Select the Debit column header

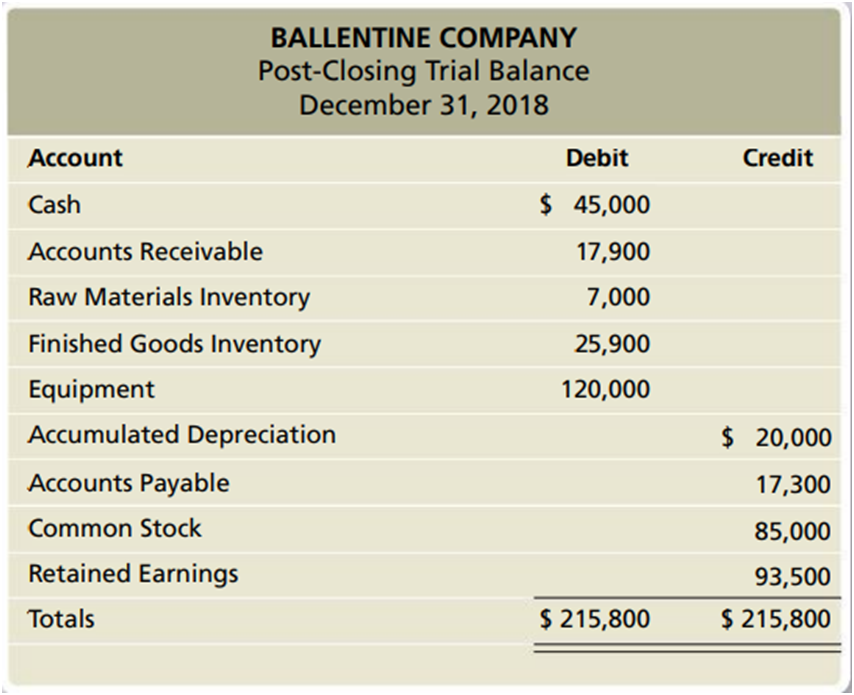pyautogui.click(x=597, y=158)
